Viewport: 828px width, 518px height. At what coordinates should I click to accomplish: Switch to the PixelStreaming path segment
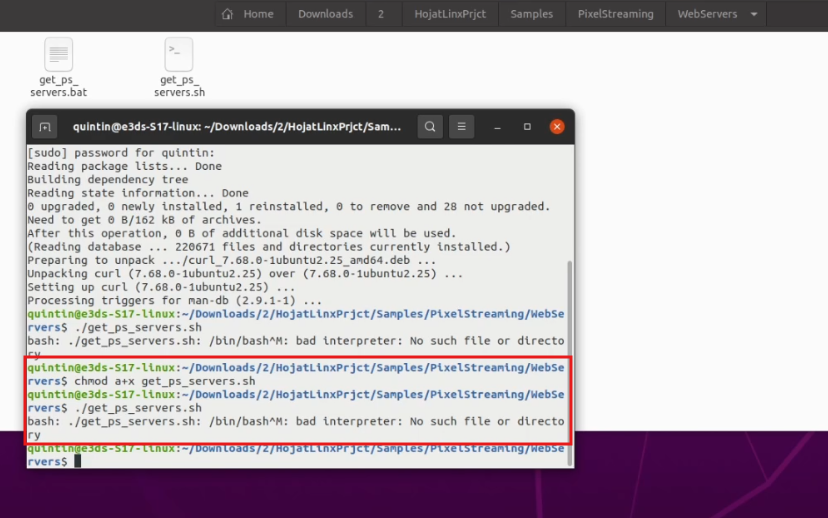point(615,14)
